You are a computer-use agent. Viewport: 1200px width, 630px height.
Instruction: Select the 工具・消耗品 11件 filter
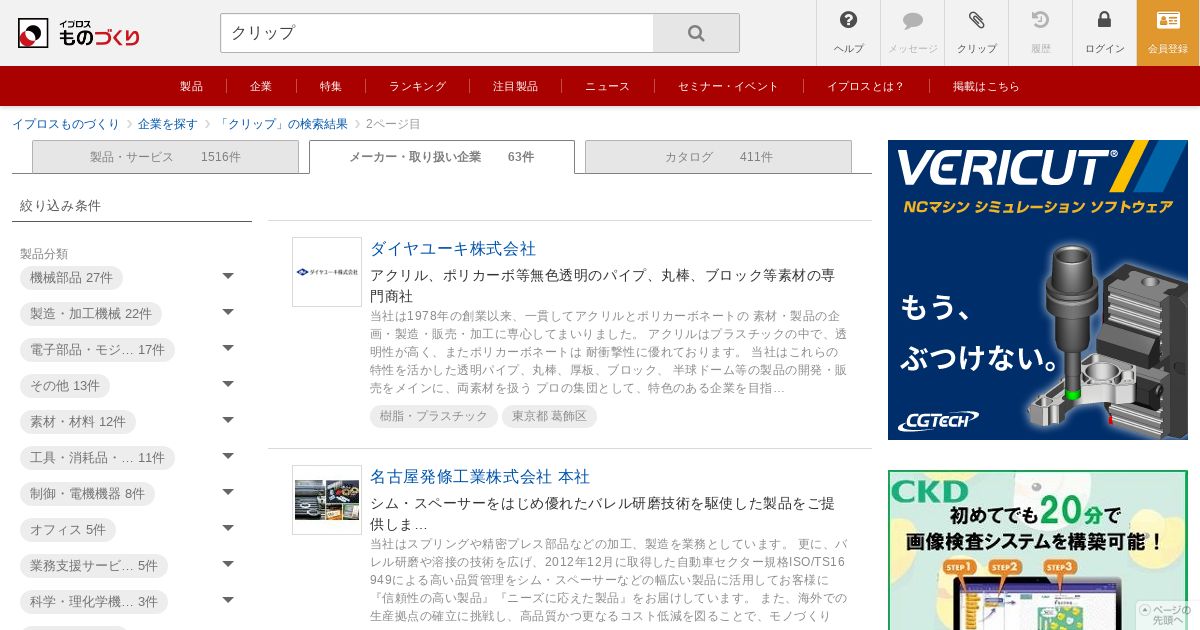pos(97,458)
